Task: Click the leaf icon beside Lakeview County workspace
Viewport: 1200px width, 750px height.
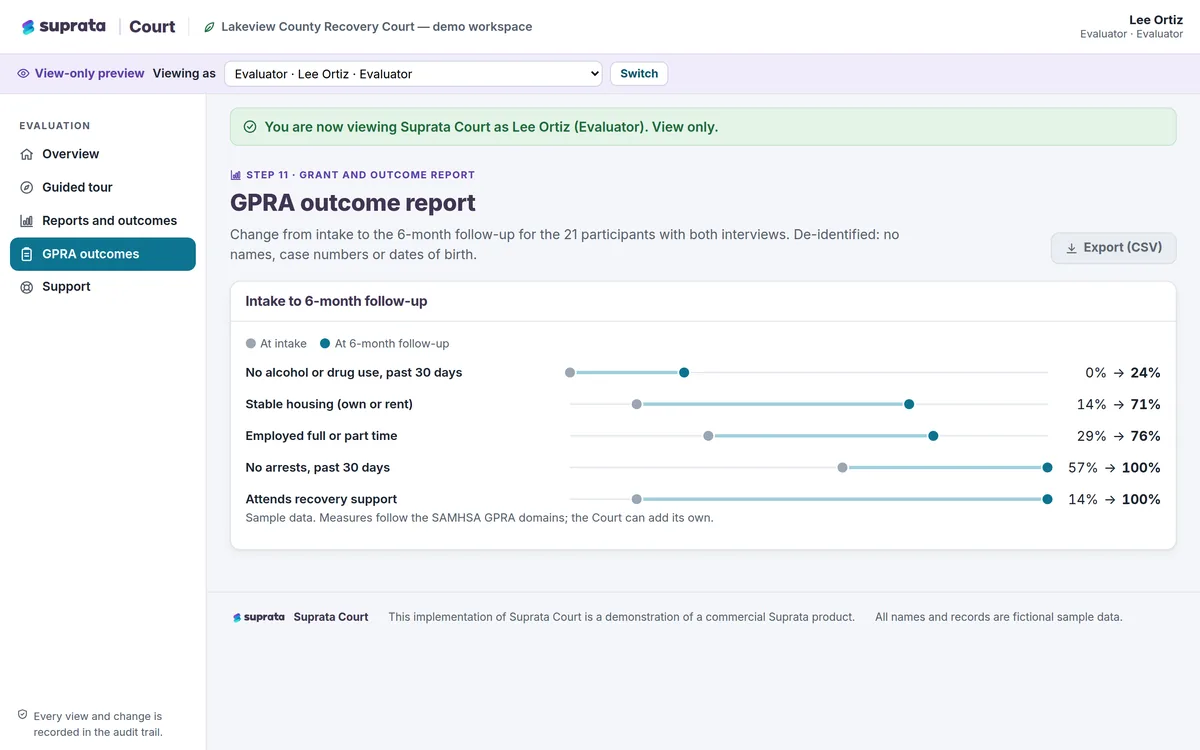Action: [209, 27]
